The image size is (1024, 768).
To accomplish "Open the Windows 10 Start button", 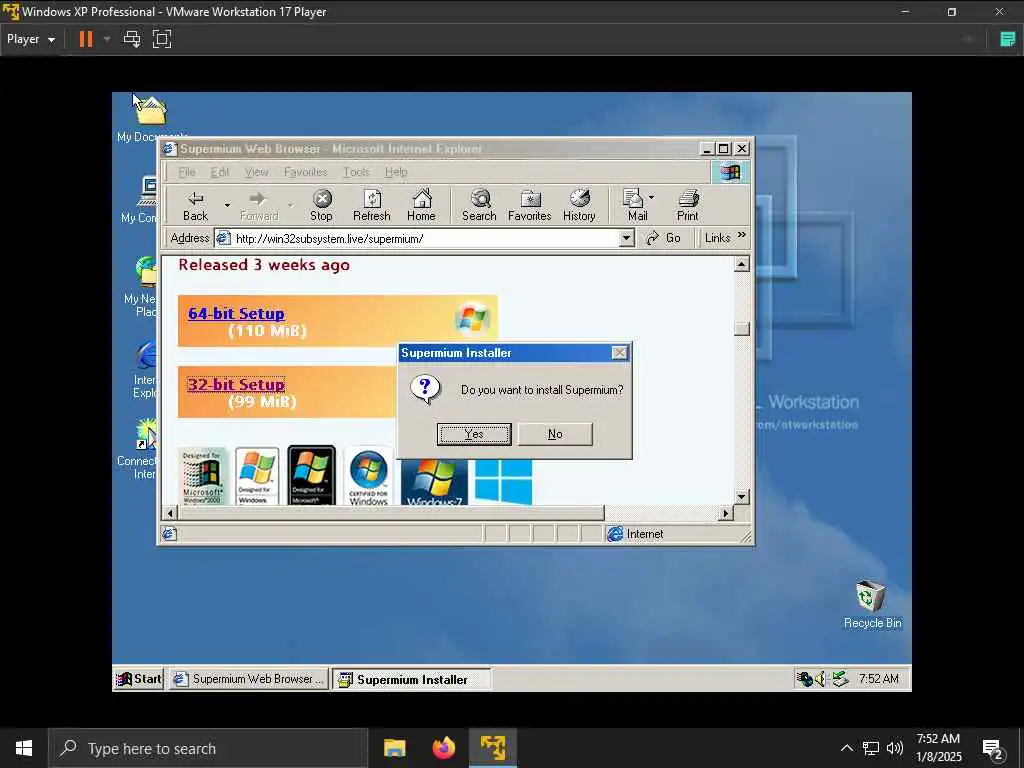I will coord(24,748).
